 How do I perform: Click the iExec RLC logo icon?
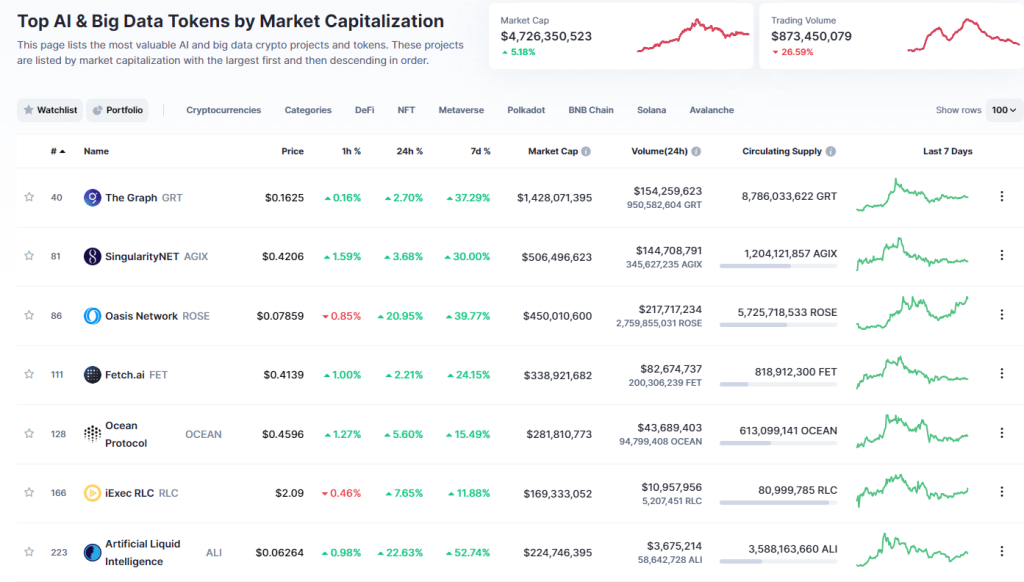pos(92,492)
